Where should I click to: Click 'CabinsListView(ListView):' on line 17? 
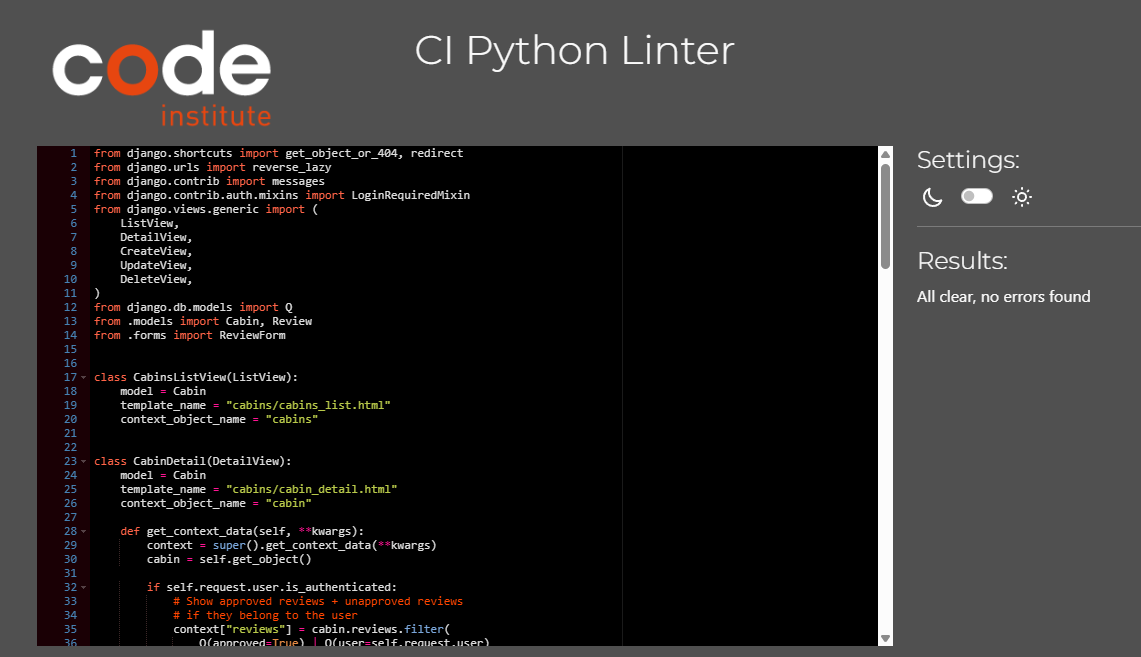click(x=215, y=378)
